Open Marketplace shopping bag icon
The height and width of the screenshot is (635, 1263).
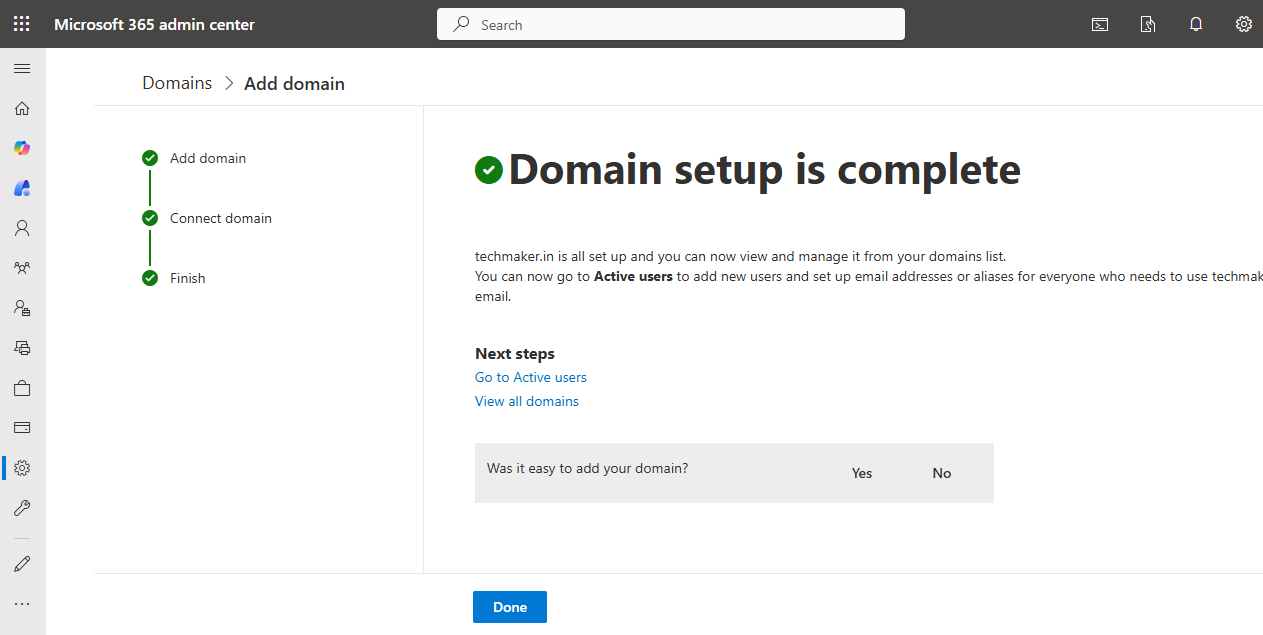coord(22,388)
